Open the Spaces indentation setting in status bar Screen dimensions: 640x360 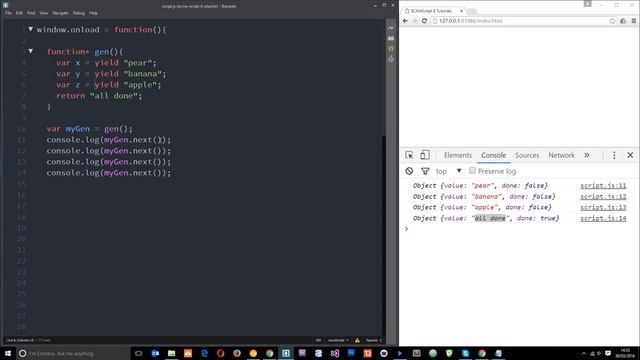373,340
